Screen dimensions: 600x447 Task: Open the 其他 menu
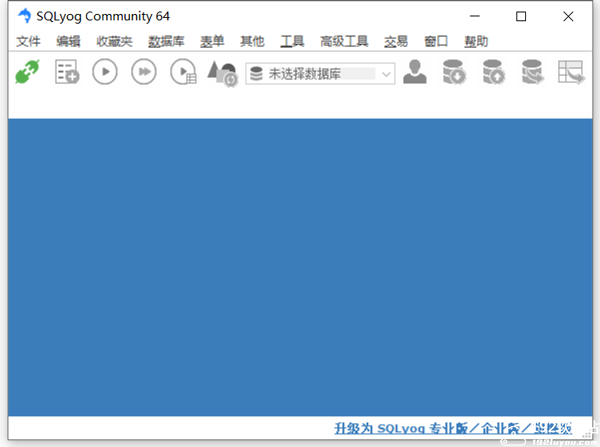(x=252, y=41)
